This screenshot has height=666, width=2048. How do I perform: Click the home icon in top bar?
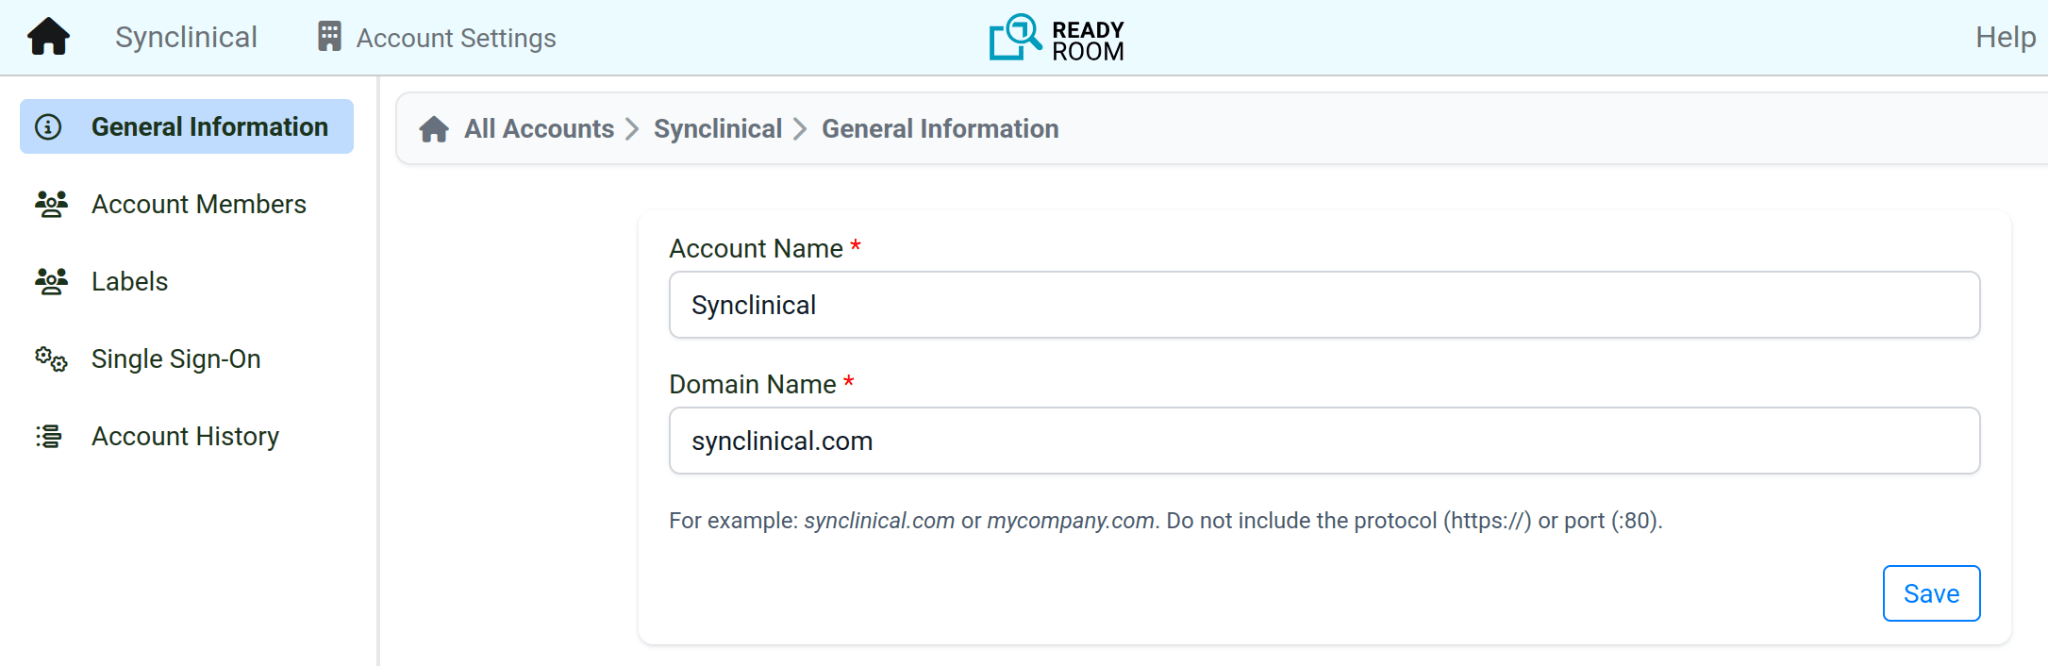(48, 37)
